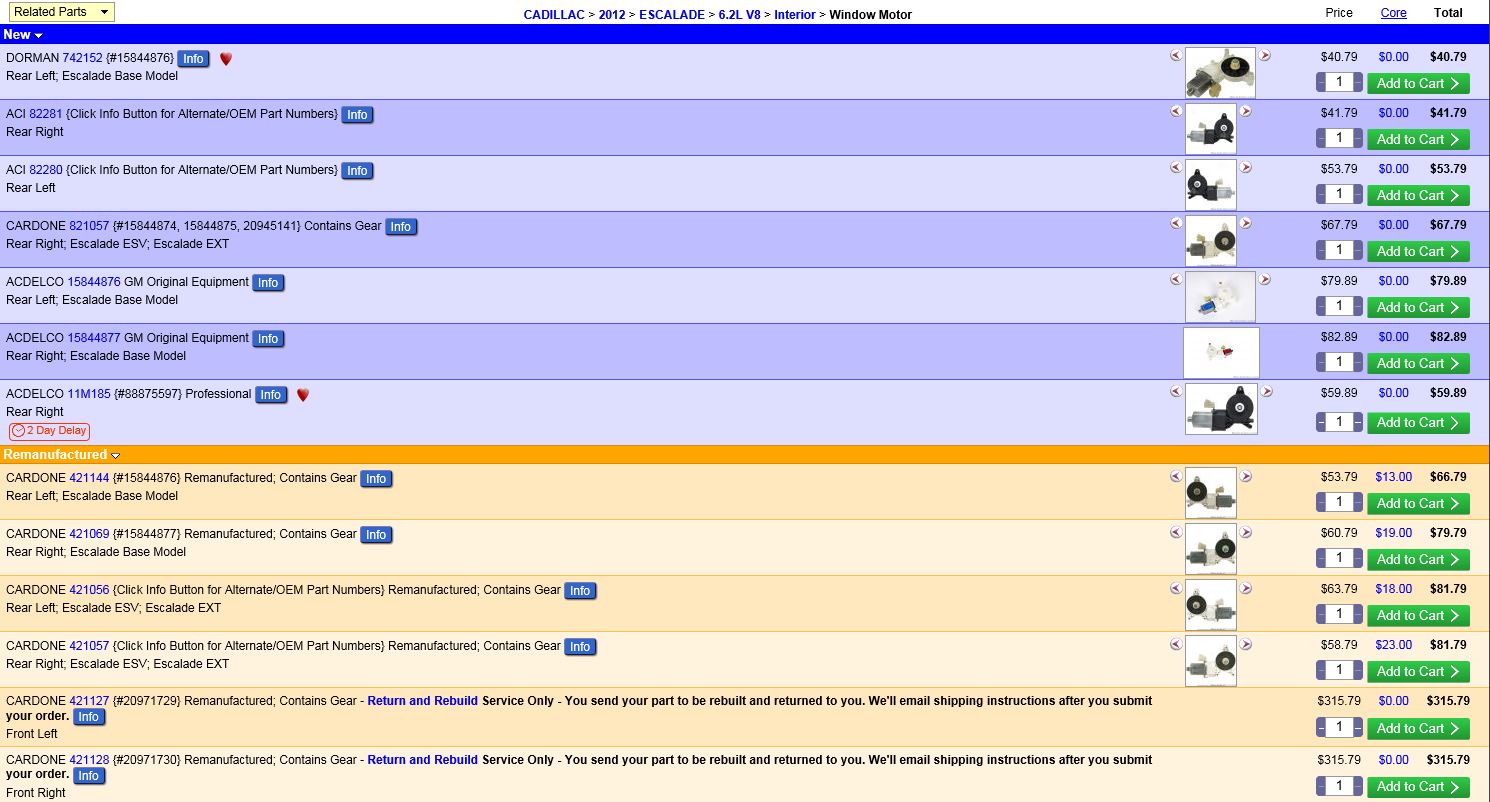This screenshot has width=1490, height=802.
Task: Click the heart icon beside DORMAN 742152
Action: 226,59
